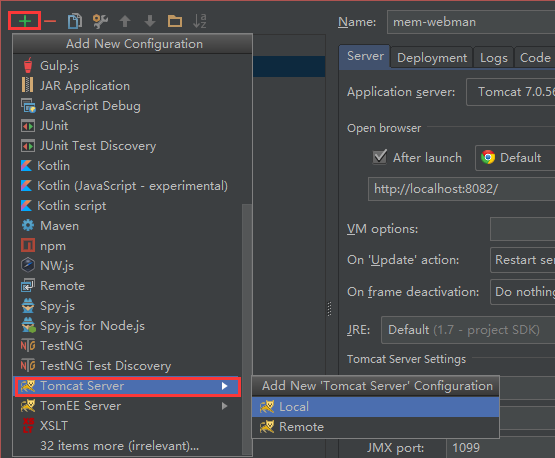Select Spy-js for Node.js entry
This screenshot has width=555, height=458.
tap(128, 326)
